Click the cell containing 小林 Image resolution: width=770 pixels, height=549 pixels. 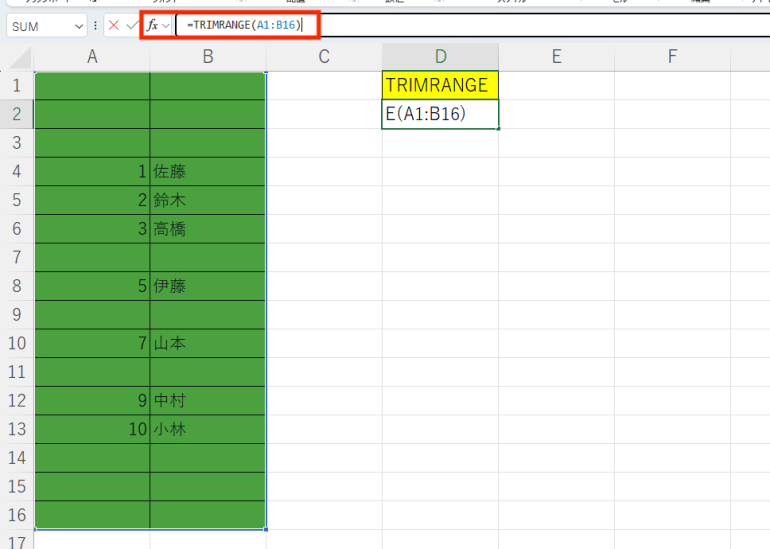[208, 430]
